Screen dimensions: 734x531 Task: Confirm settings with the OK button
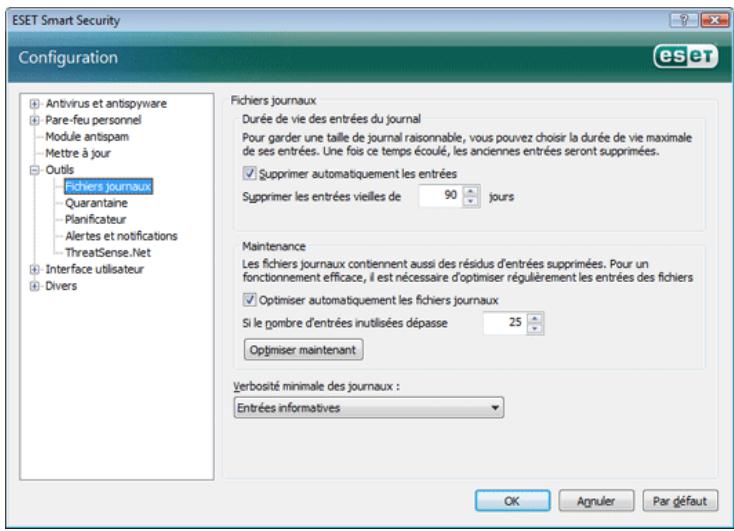tap(513, 501)
